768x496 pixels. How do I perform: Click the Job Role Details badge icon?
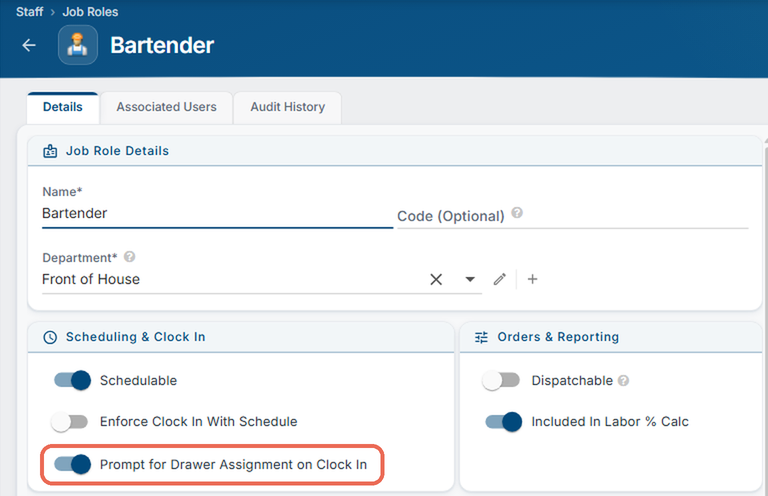coord(50,151)
